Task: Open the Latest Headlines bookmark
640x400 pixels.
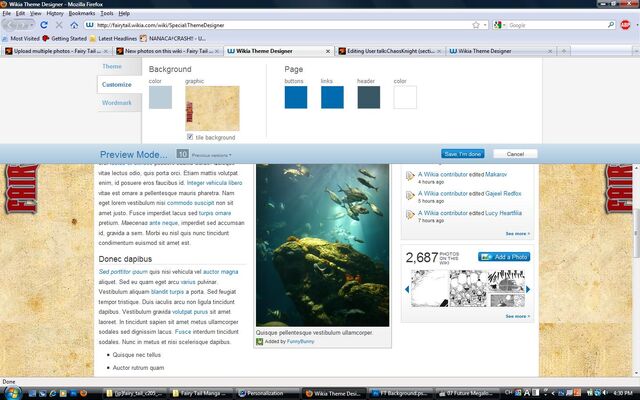Action: (x=113, y=38)
